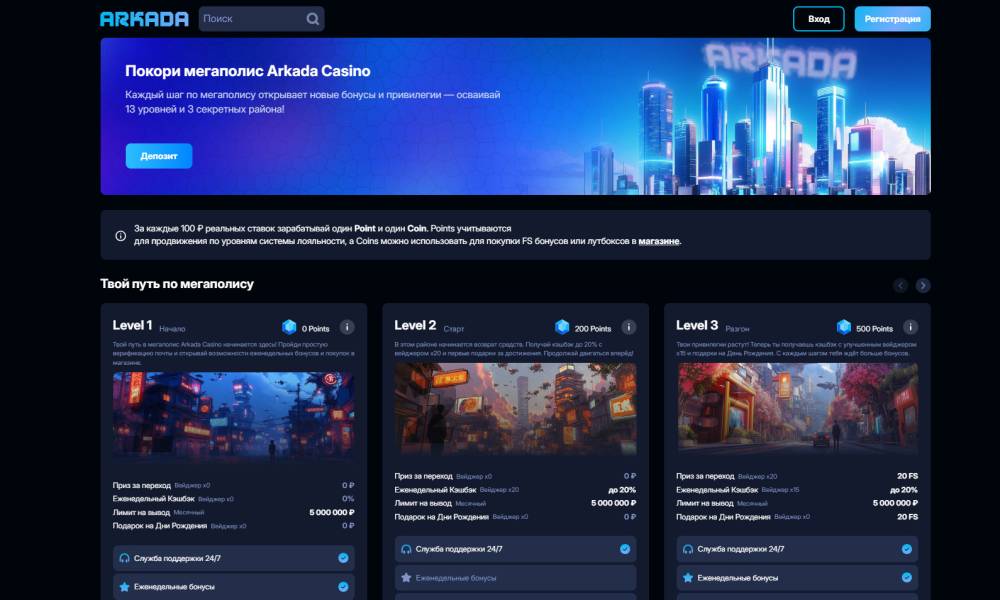Go to previous levels with left arrow
Viewport: 1000px width, 600px height.
coord(901,285)
